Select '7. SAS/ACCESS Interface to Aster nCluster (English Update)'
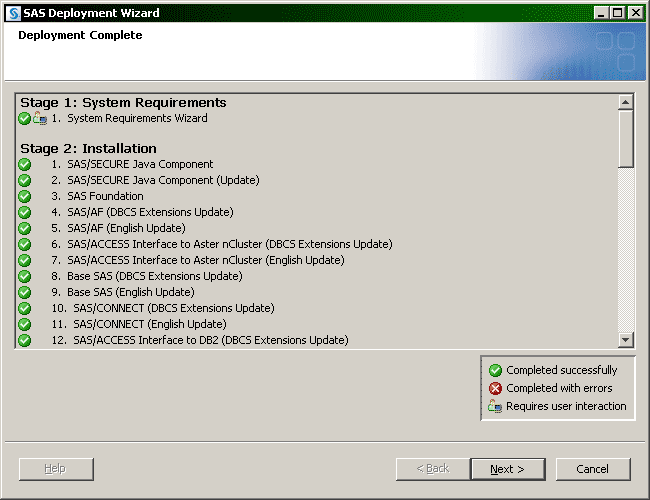Screen dimensions: 650x500 coord(198,260)
